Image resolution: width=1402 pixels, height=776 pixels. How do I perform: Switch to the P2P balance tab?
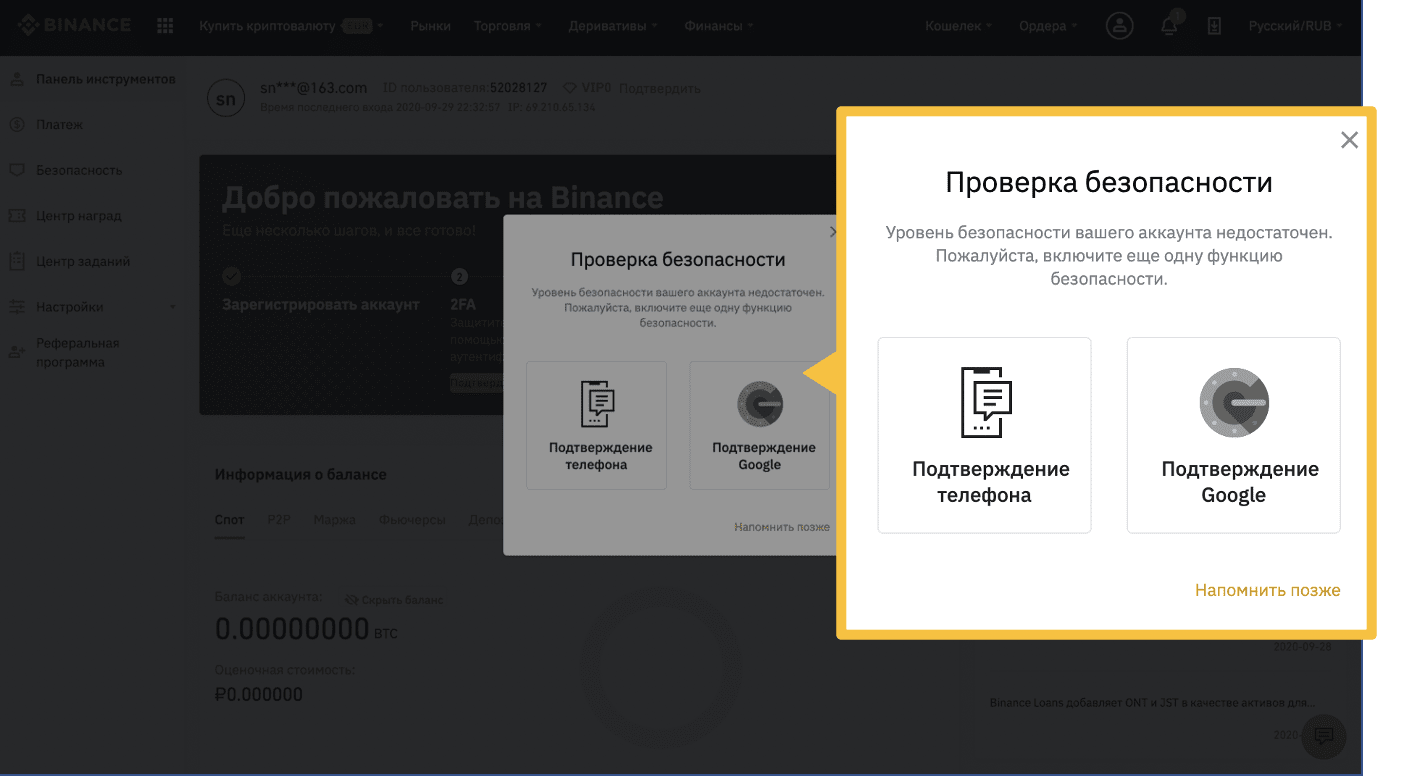tap(279, 520)
